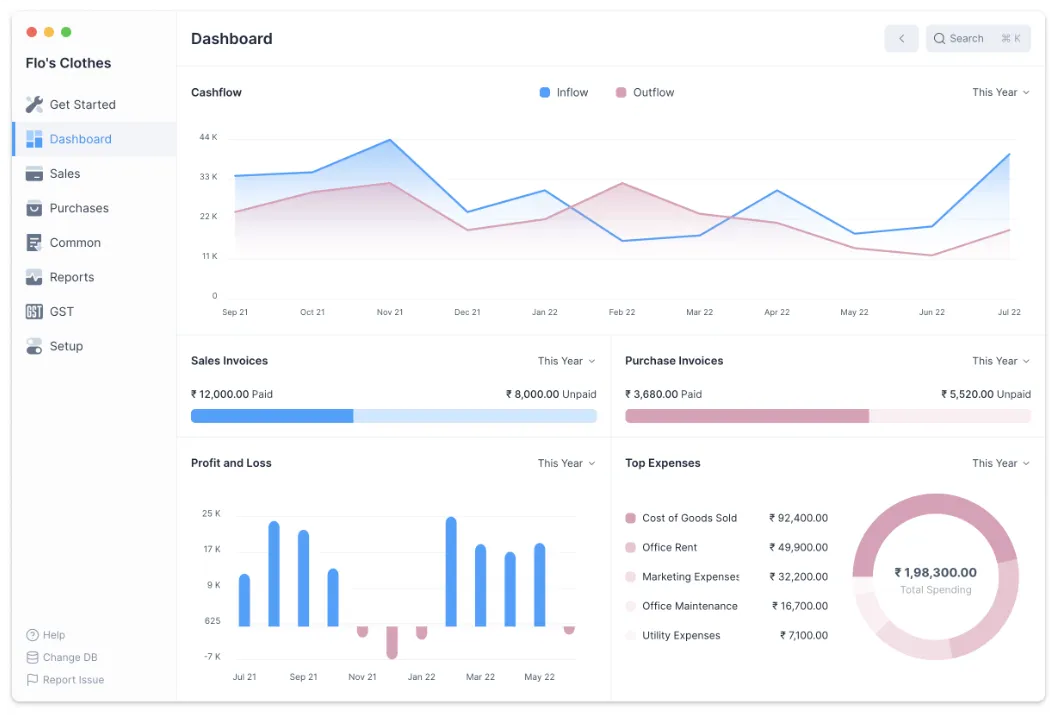Image resolution: width=1050 pixels, height=715 pixels.
Task: Click the Total Spending donut chart ring
Action: point(935,503)
